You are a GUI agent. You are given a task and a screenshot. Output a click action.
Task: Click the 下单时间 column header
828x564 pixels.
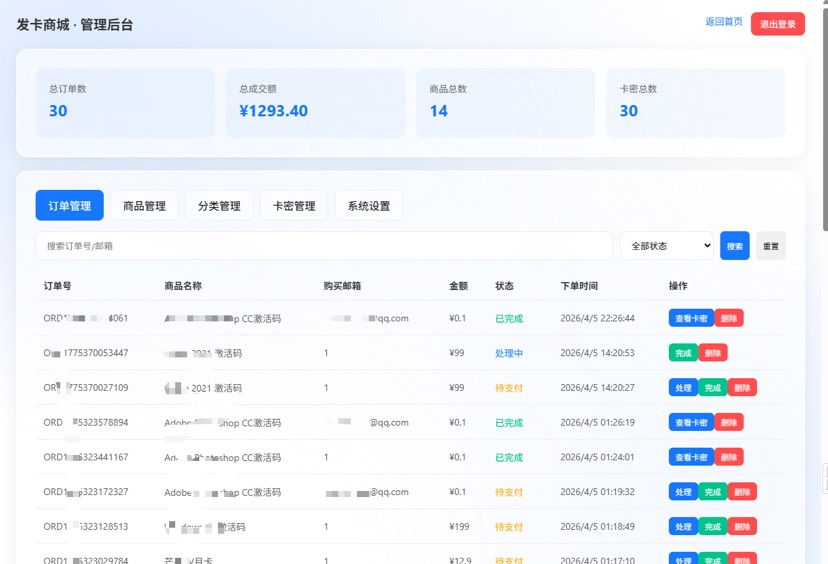coord(579,286)
